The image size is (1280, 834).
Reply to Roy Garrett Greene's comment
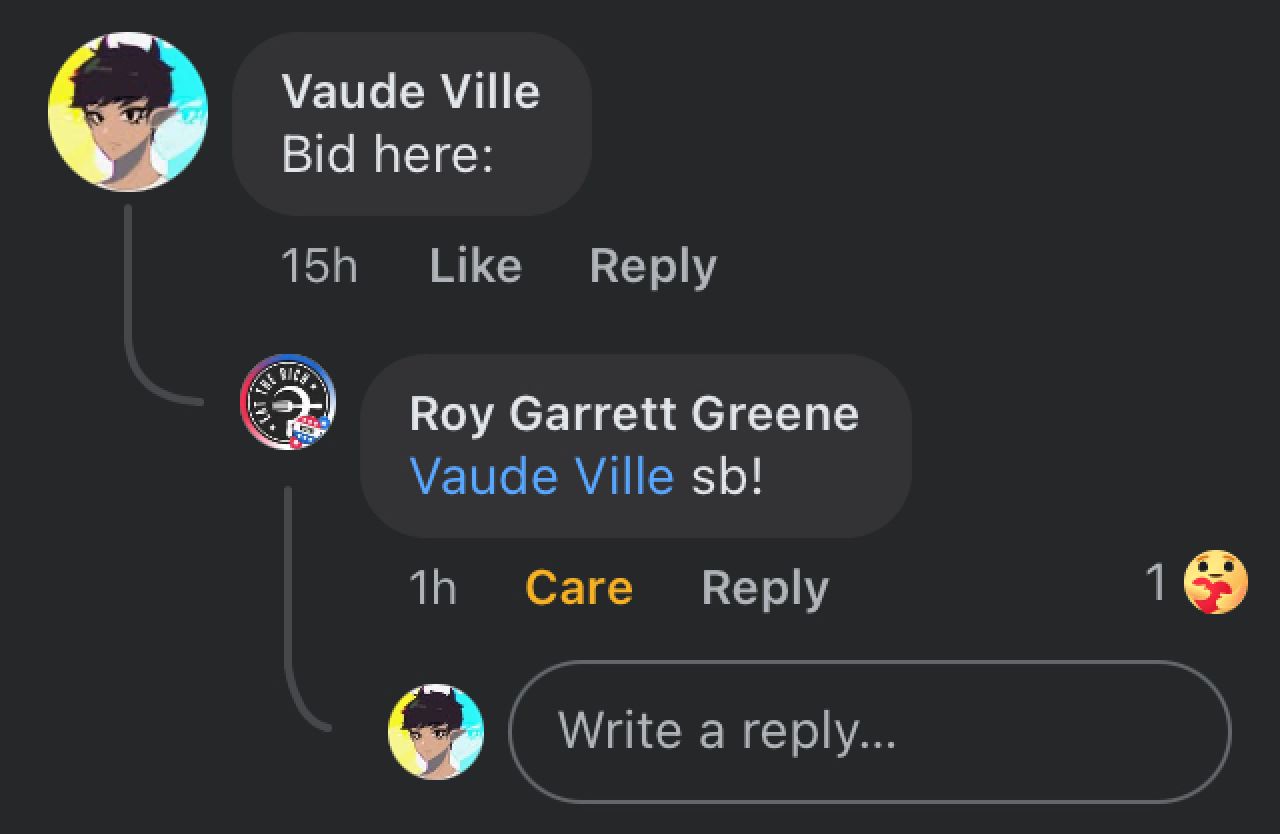coord(765,588)
